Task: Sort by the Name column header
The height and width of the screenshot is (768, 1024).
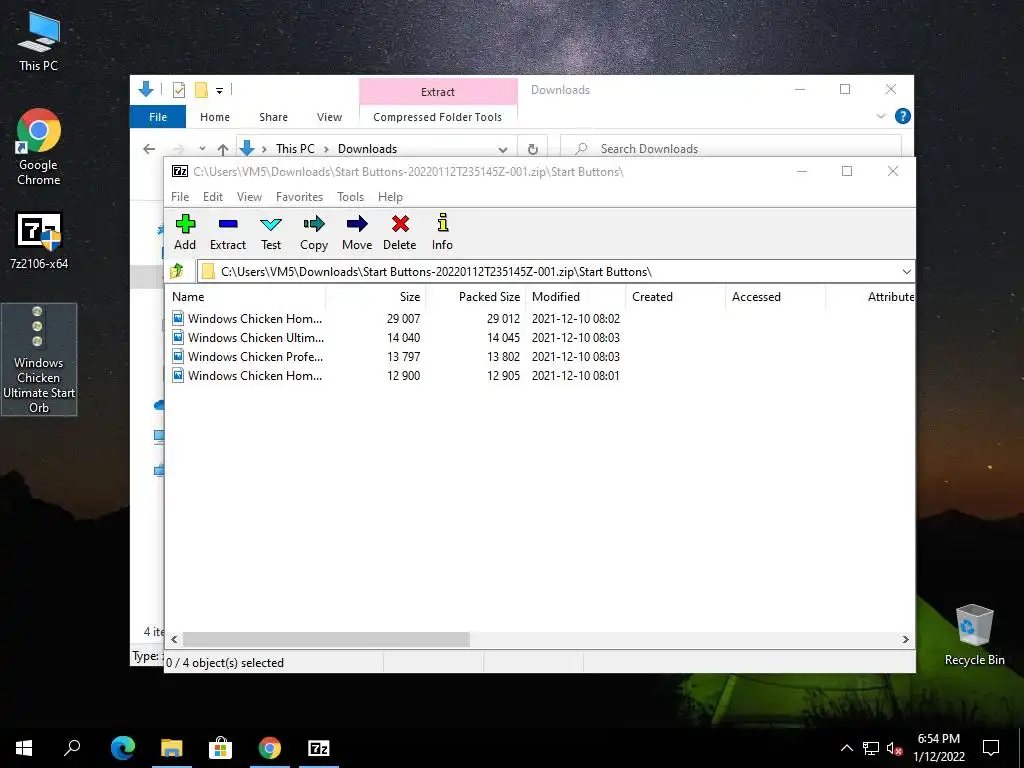Action: click(x=245, y=296)
